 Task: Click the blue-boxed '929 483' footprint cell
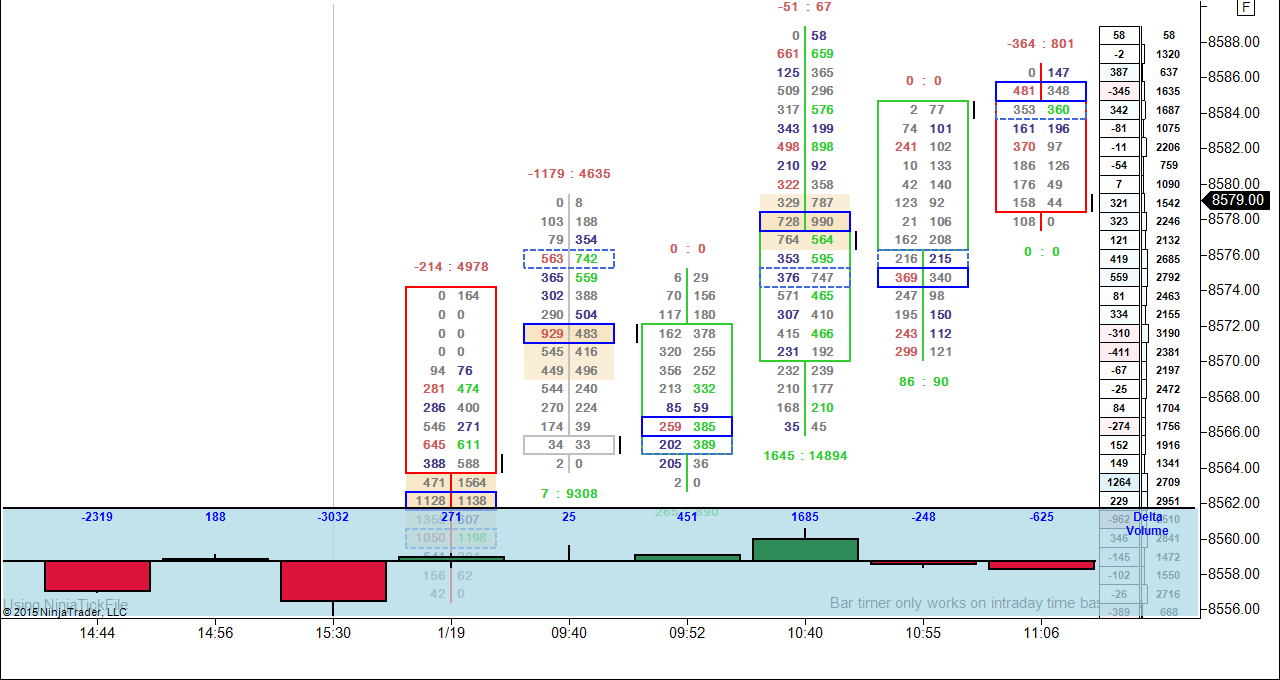point(569,333)
